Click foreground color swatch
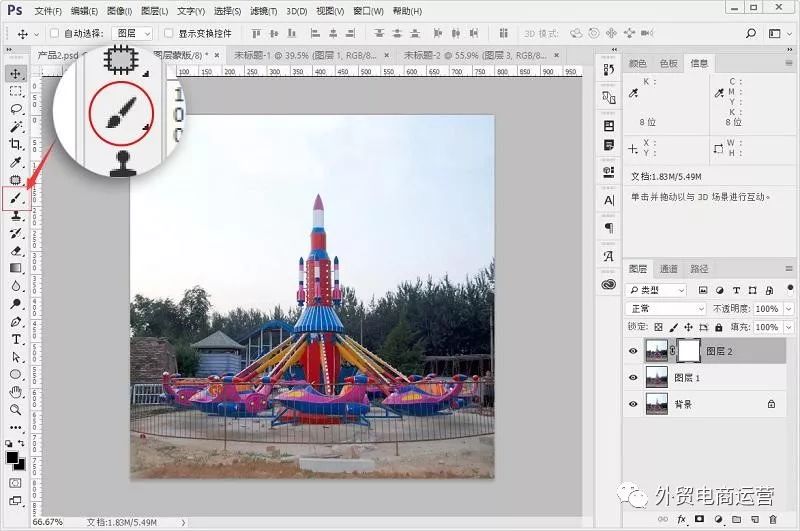 point(12,457)
